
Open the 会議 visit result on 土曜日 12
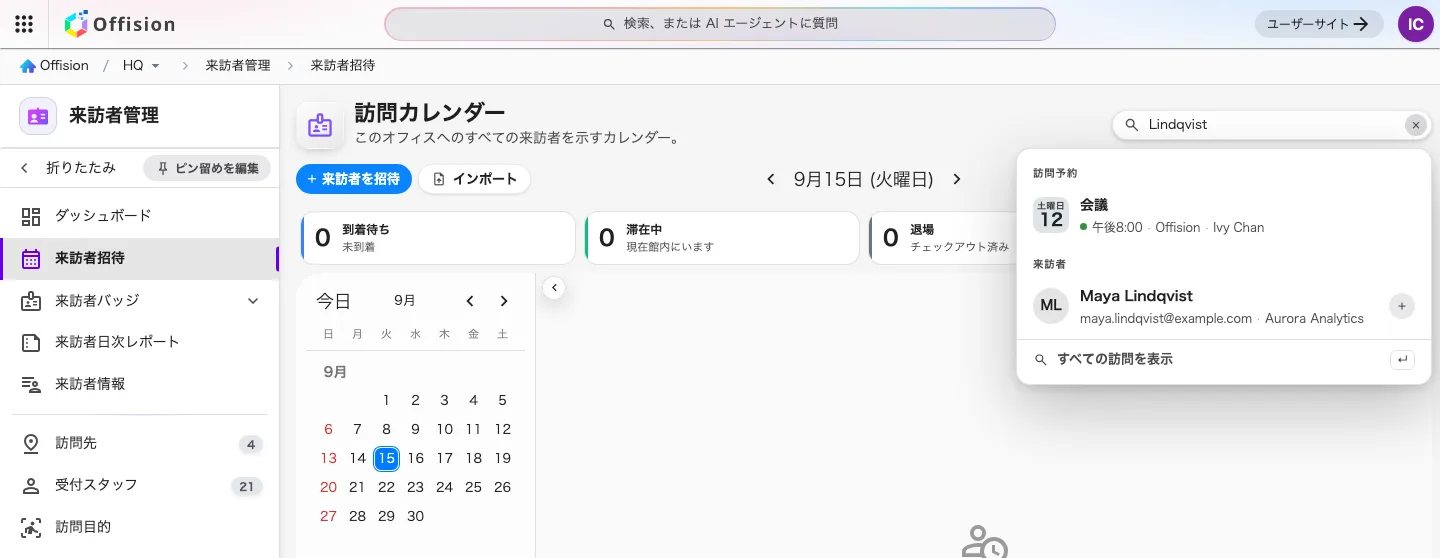click(1224, 215)
